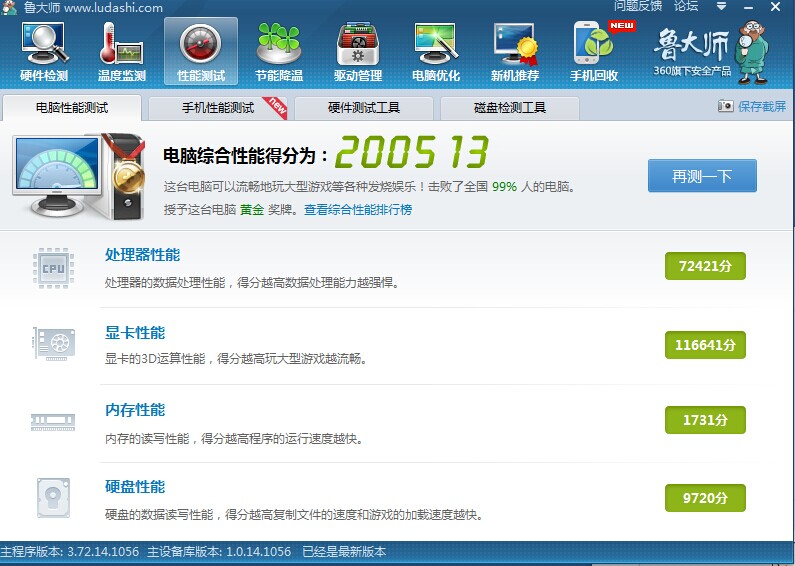
Task: Switch to the 手机性能测试 tab
Action: tap(218, 108)
